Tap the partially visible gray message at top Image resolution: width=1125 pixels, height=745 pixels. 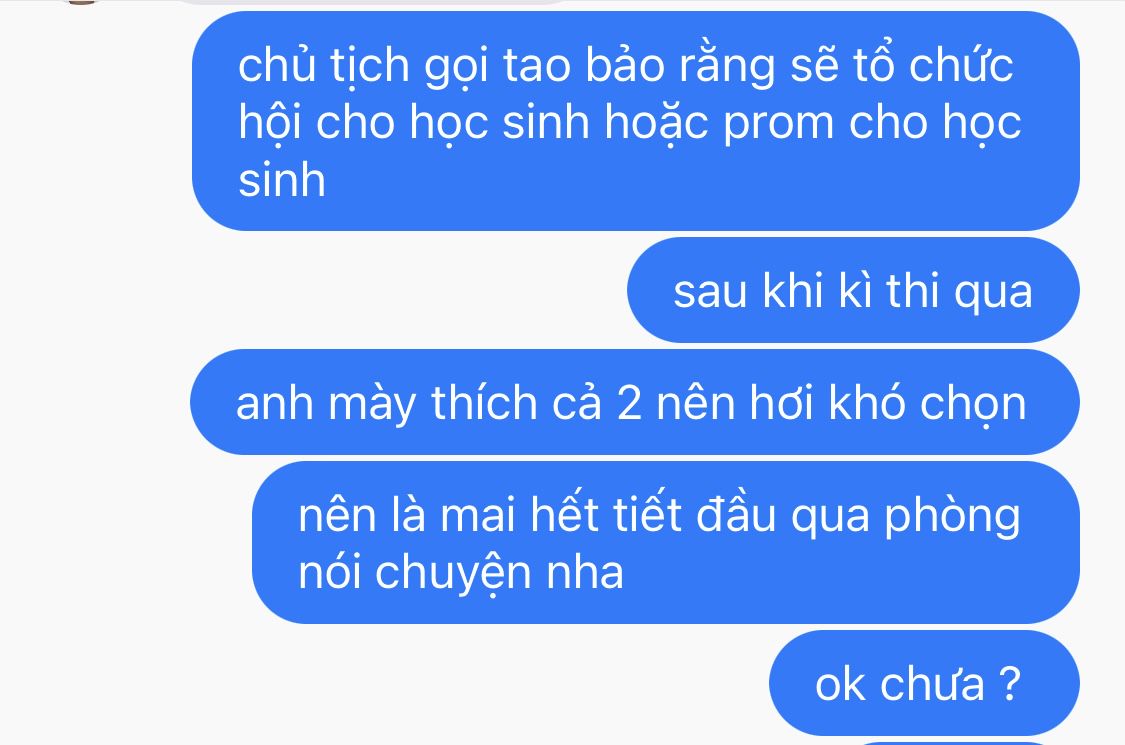(373, 2)
